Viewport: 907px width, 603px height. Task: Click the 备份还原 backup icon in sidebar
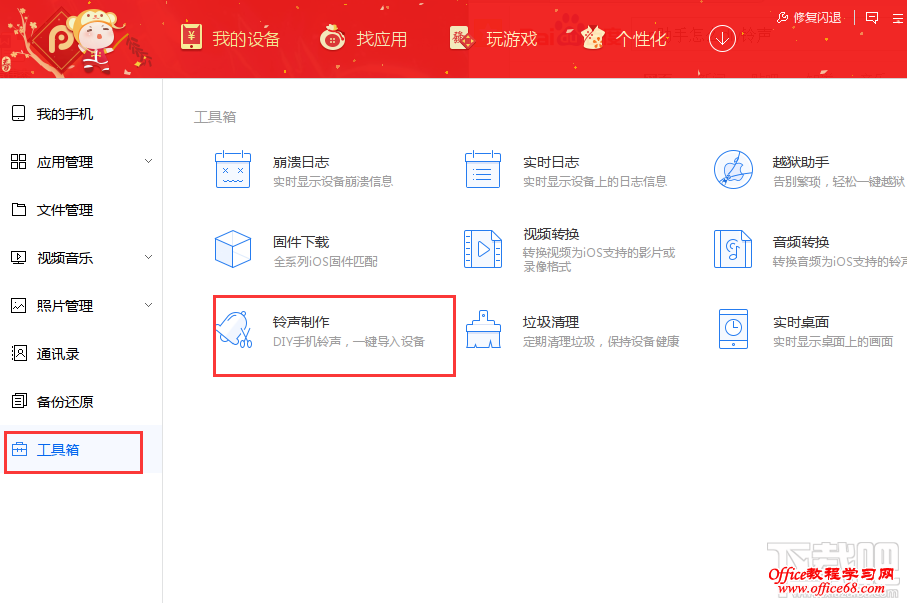pos(19,401)
